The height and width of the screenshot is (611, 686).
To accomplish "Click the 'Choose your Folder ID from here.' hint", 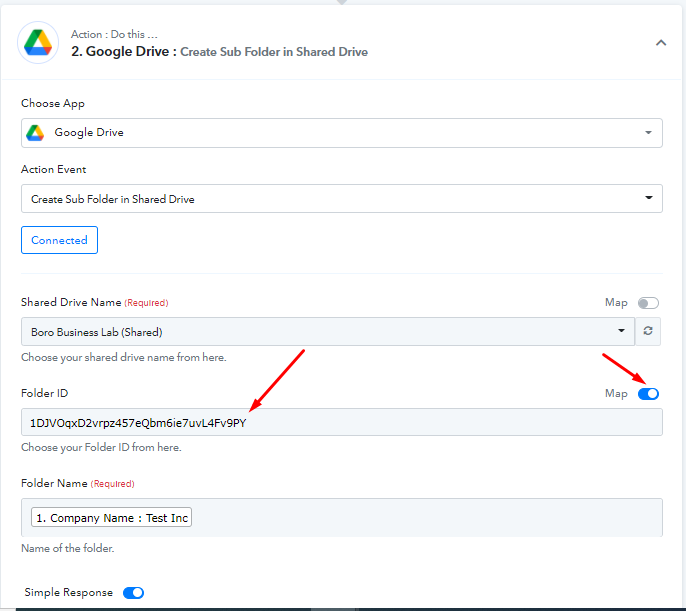I will [102, 447].
